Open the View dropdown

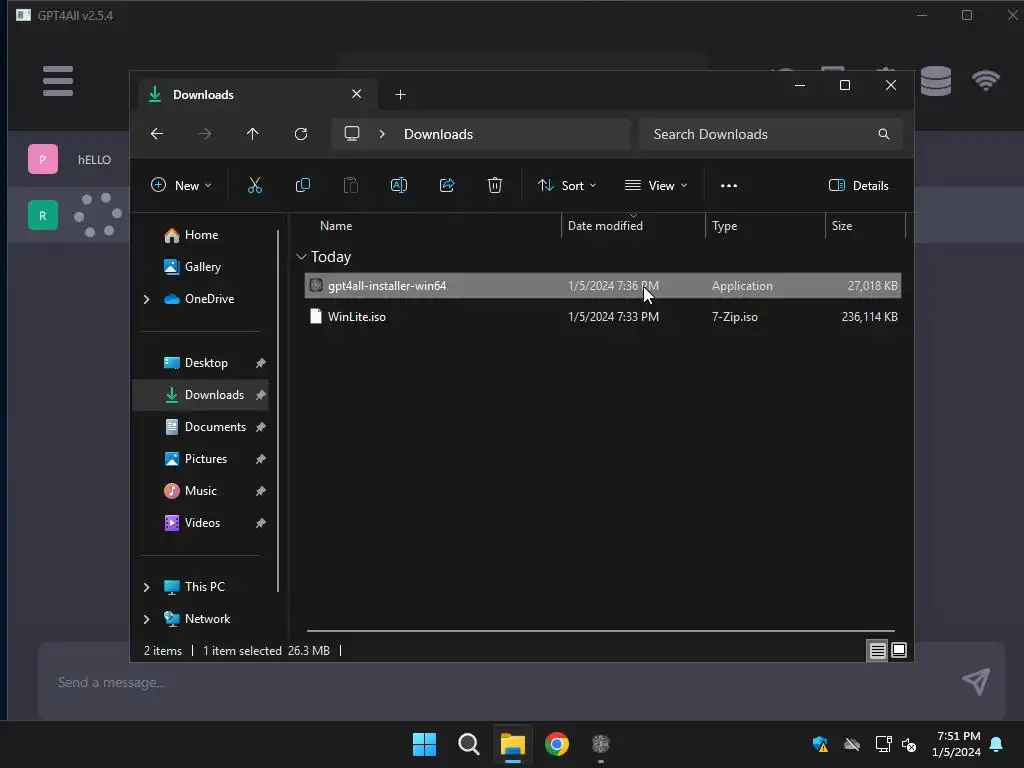pyautogui.click(x=656, y=185)
